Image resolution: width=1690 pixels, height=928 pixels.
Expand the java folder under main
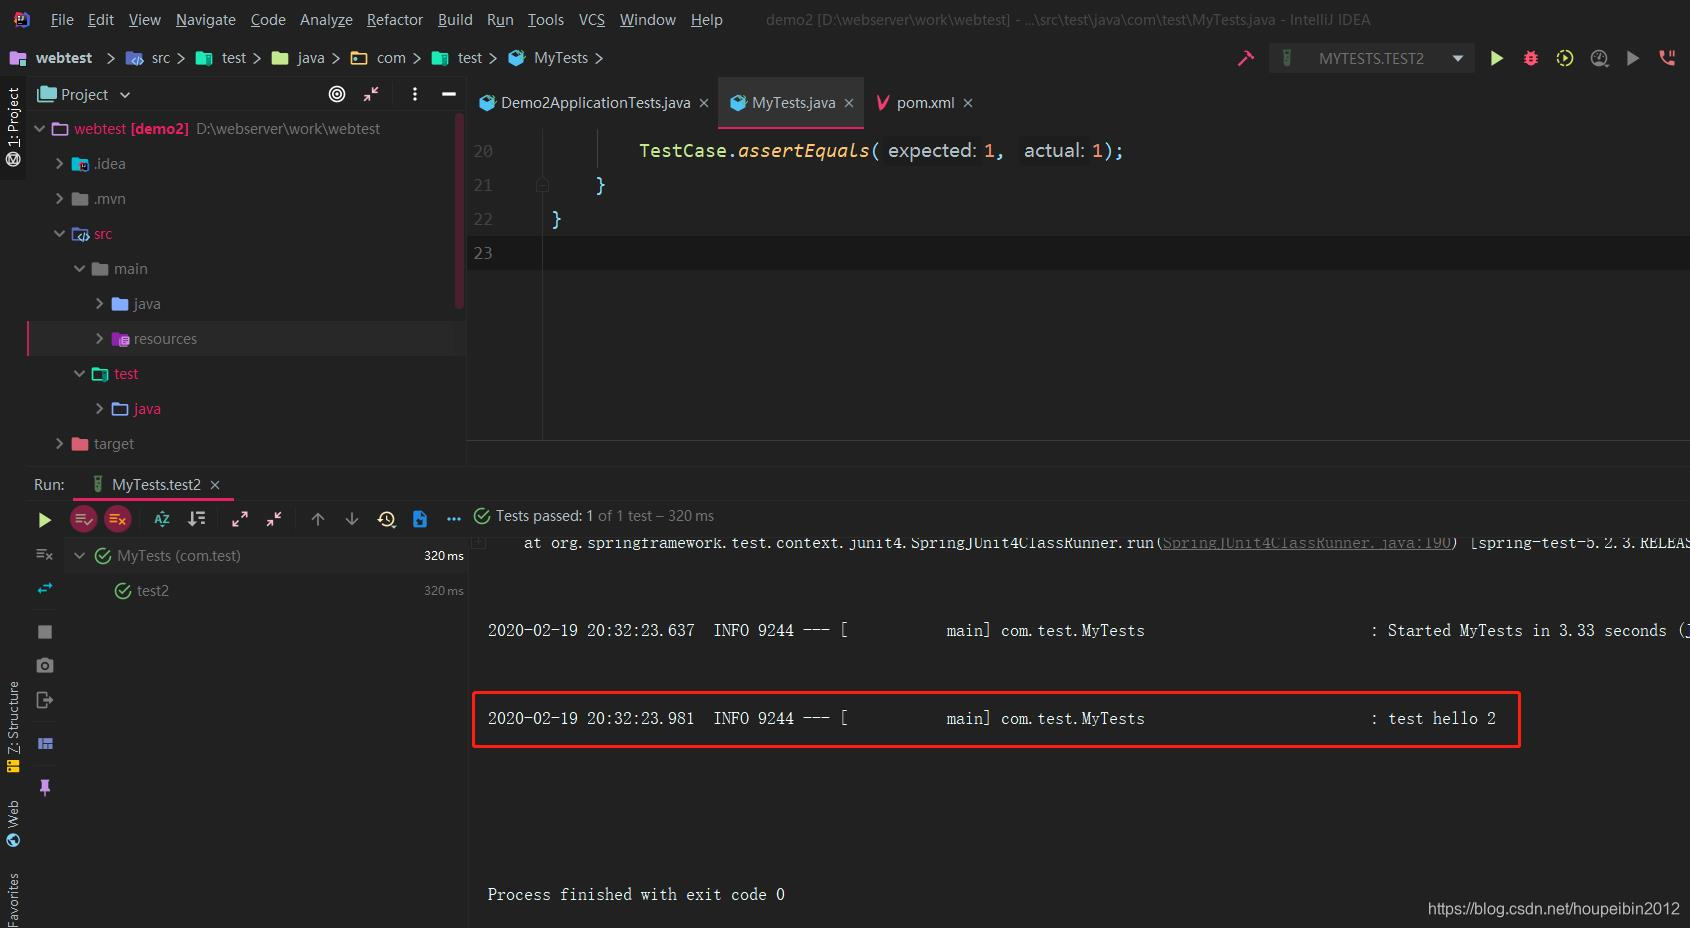click(100, 304)
